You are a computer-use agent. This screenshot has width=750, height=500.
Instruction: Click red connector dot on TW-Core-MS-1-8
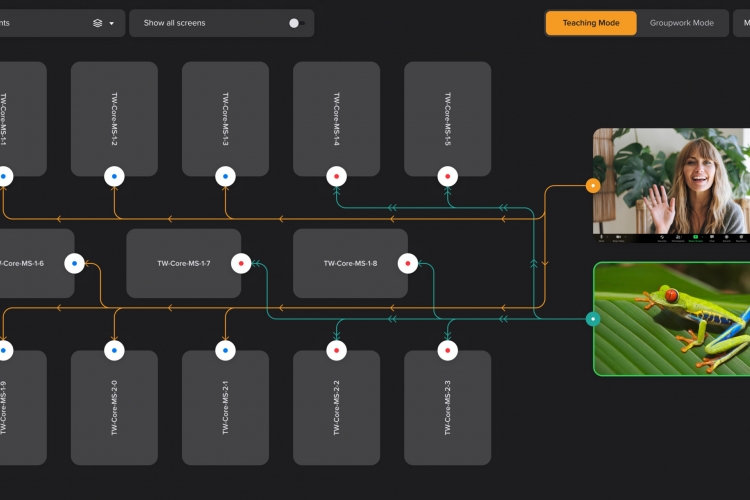tap(407, 264)
